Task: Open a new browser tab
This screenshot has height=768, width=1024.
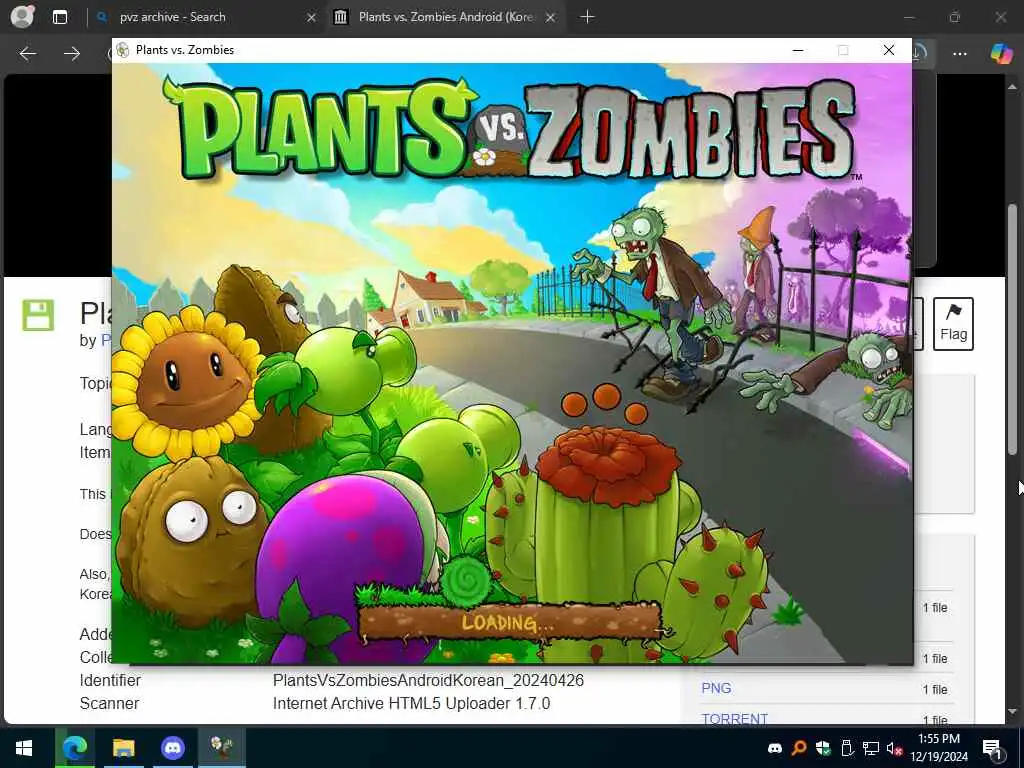Action: (x=587, y=17)
